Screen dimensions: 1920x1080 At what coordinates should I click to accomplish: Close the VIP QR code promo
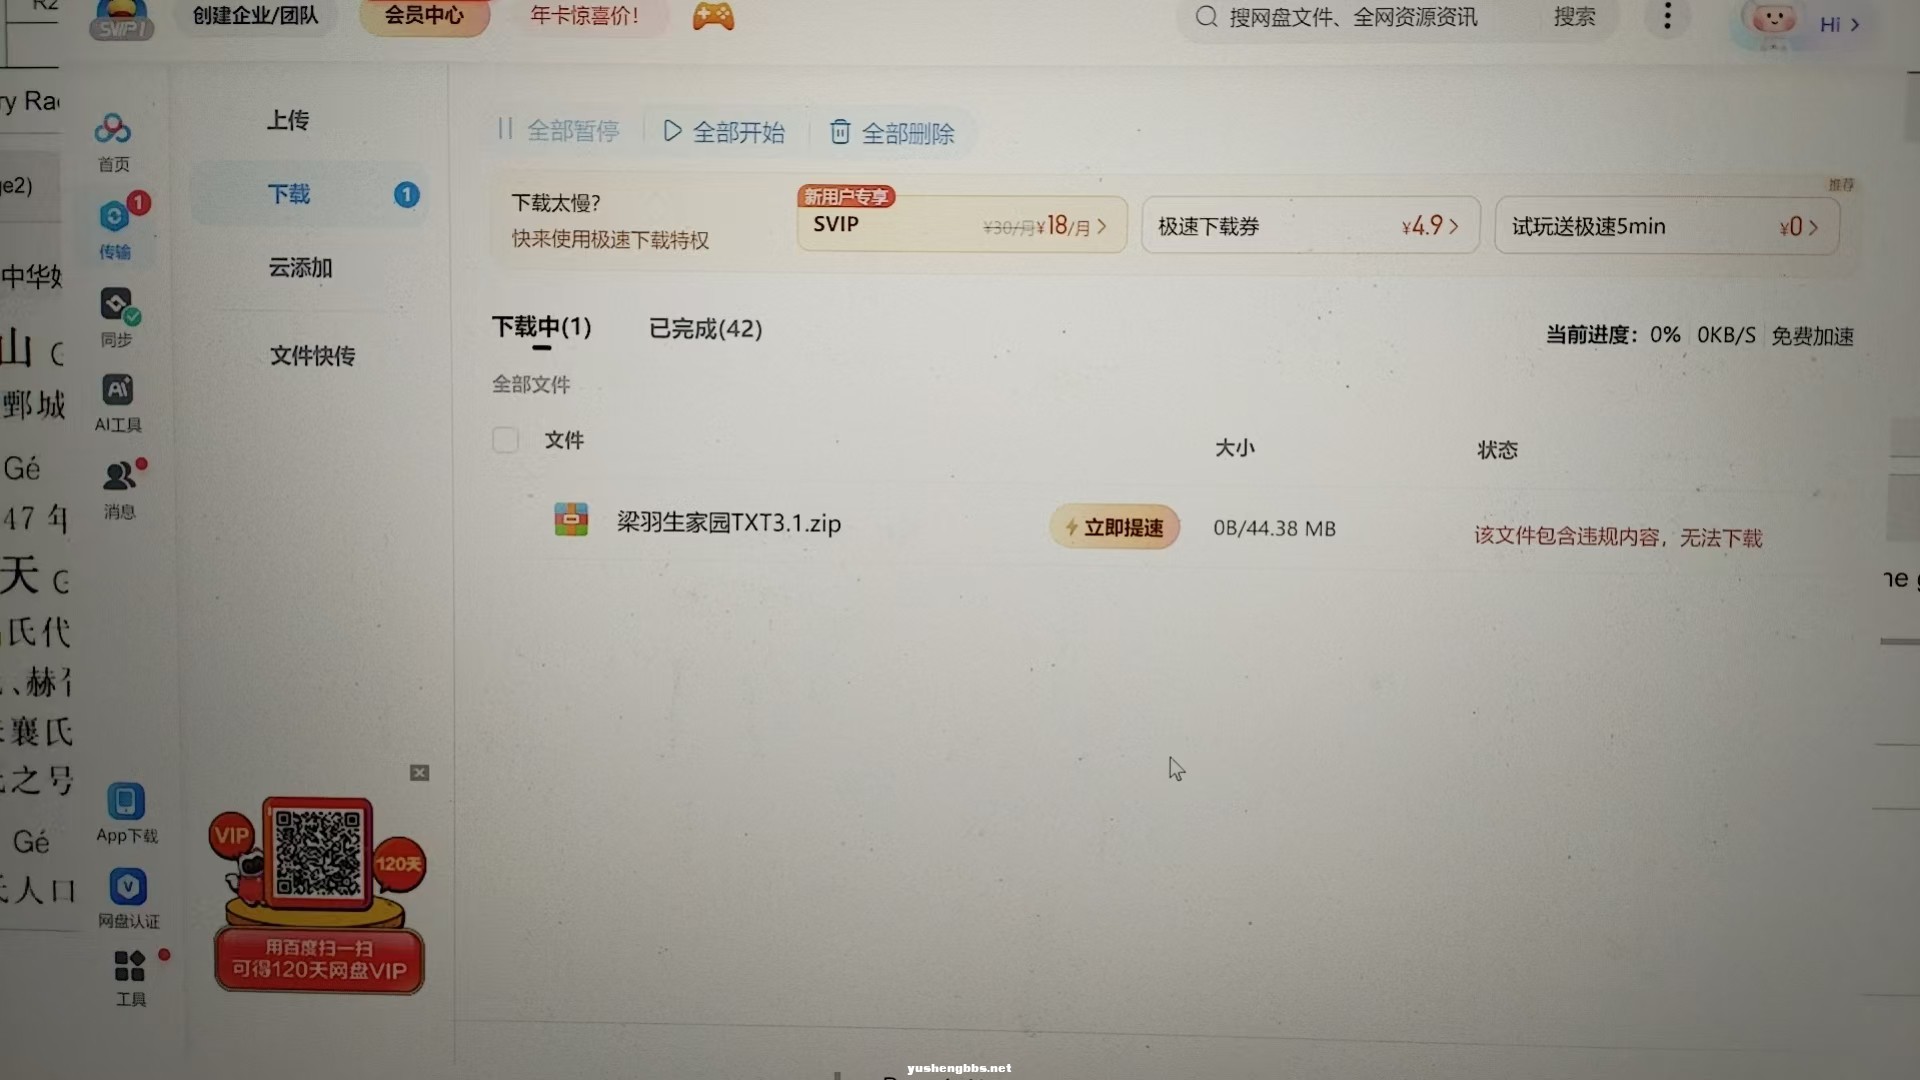click(x=419, y=773)
